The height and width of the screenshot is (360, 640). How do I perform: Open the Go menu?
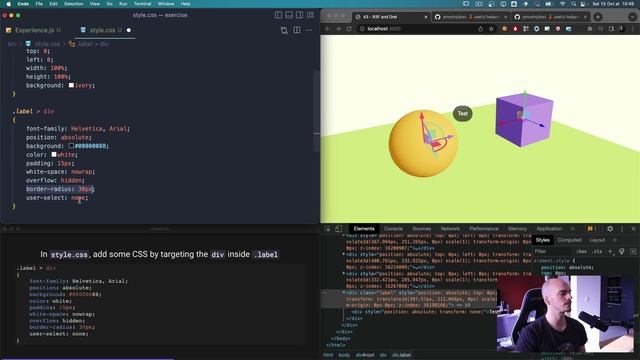pyautogui.click(x=109, y=4)
